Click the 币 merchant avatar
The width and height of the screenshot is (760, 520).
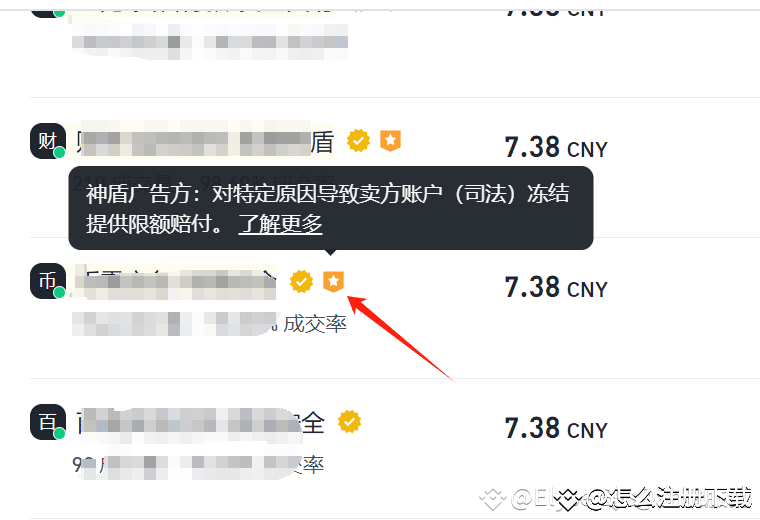point(48,281)
